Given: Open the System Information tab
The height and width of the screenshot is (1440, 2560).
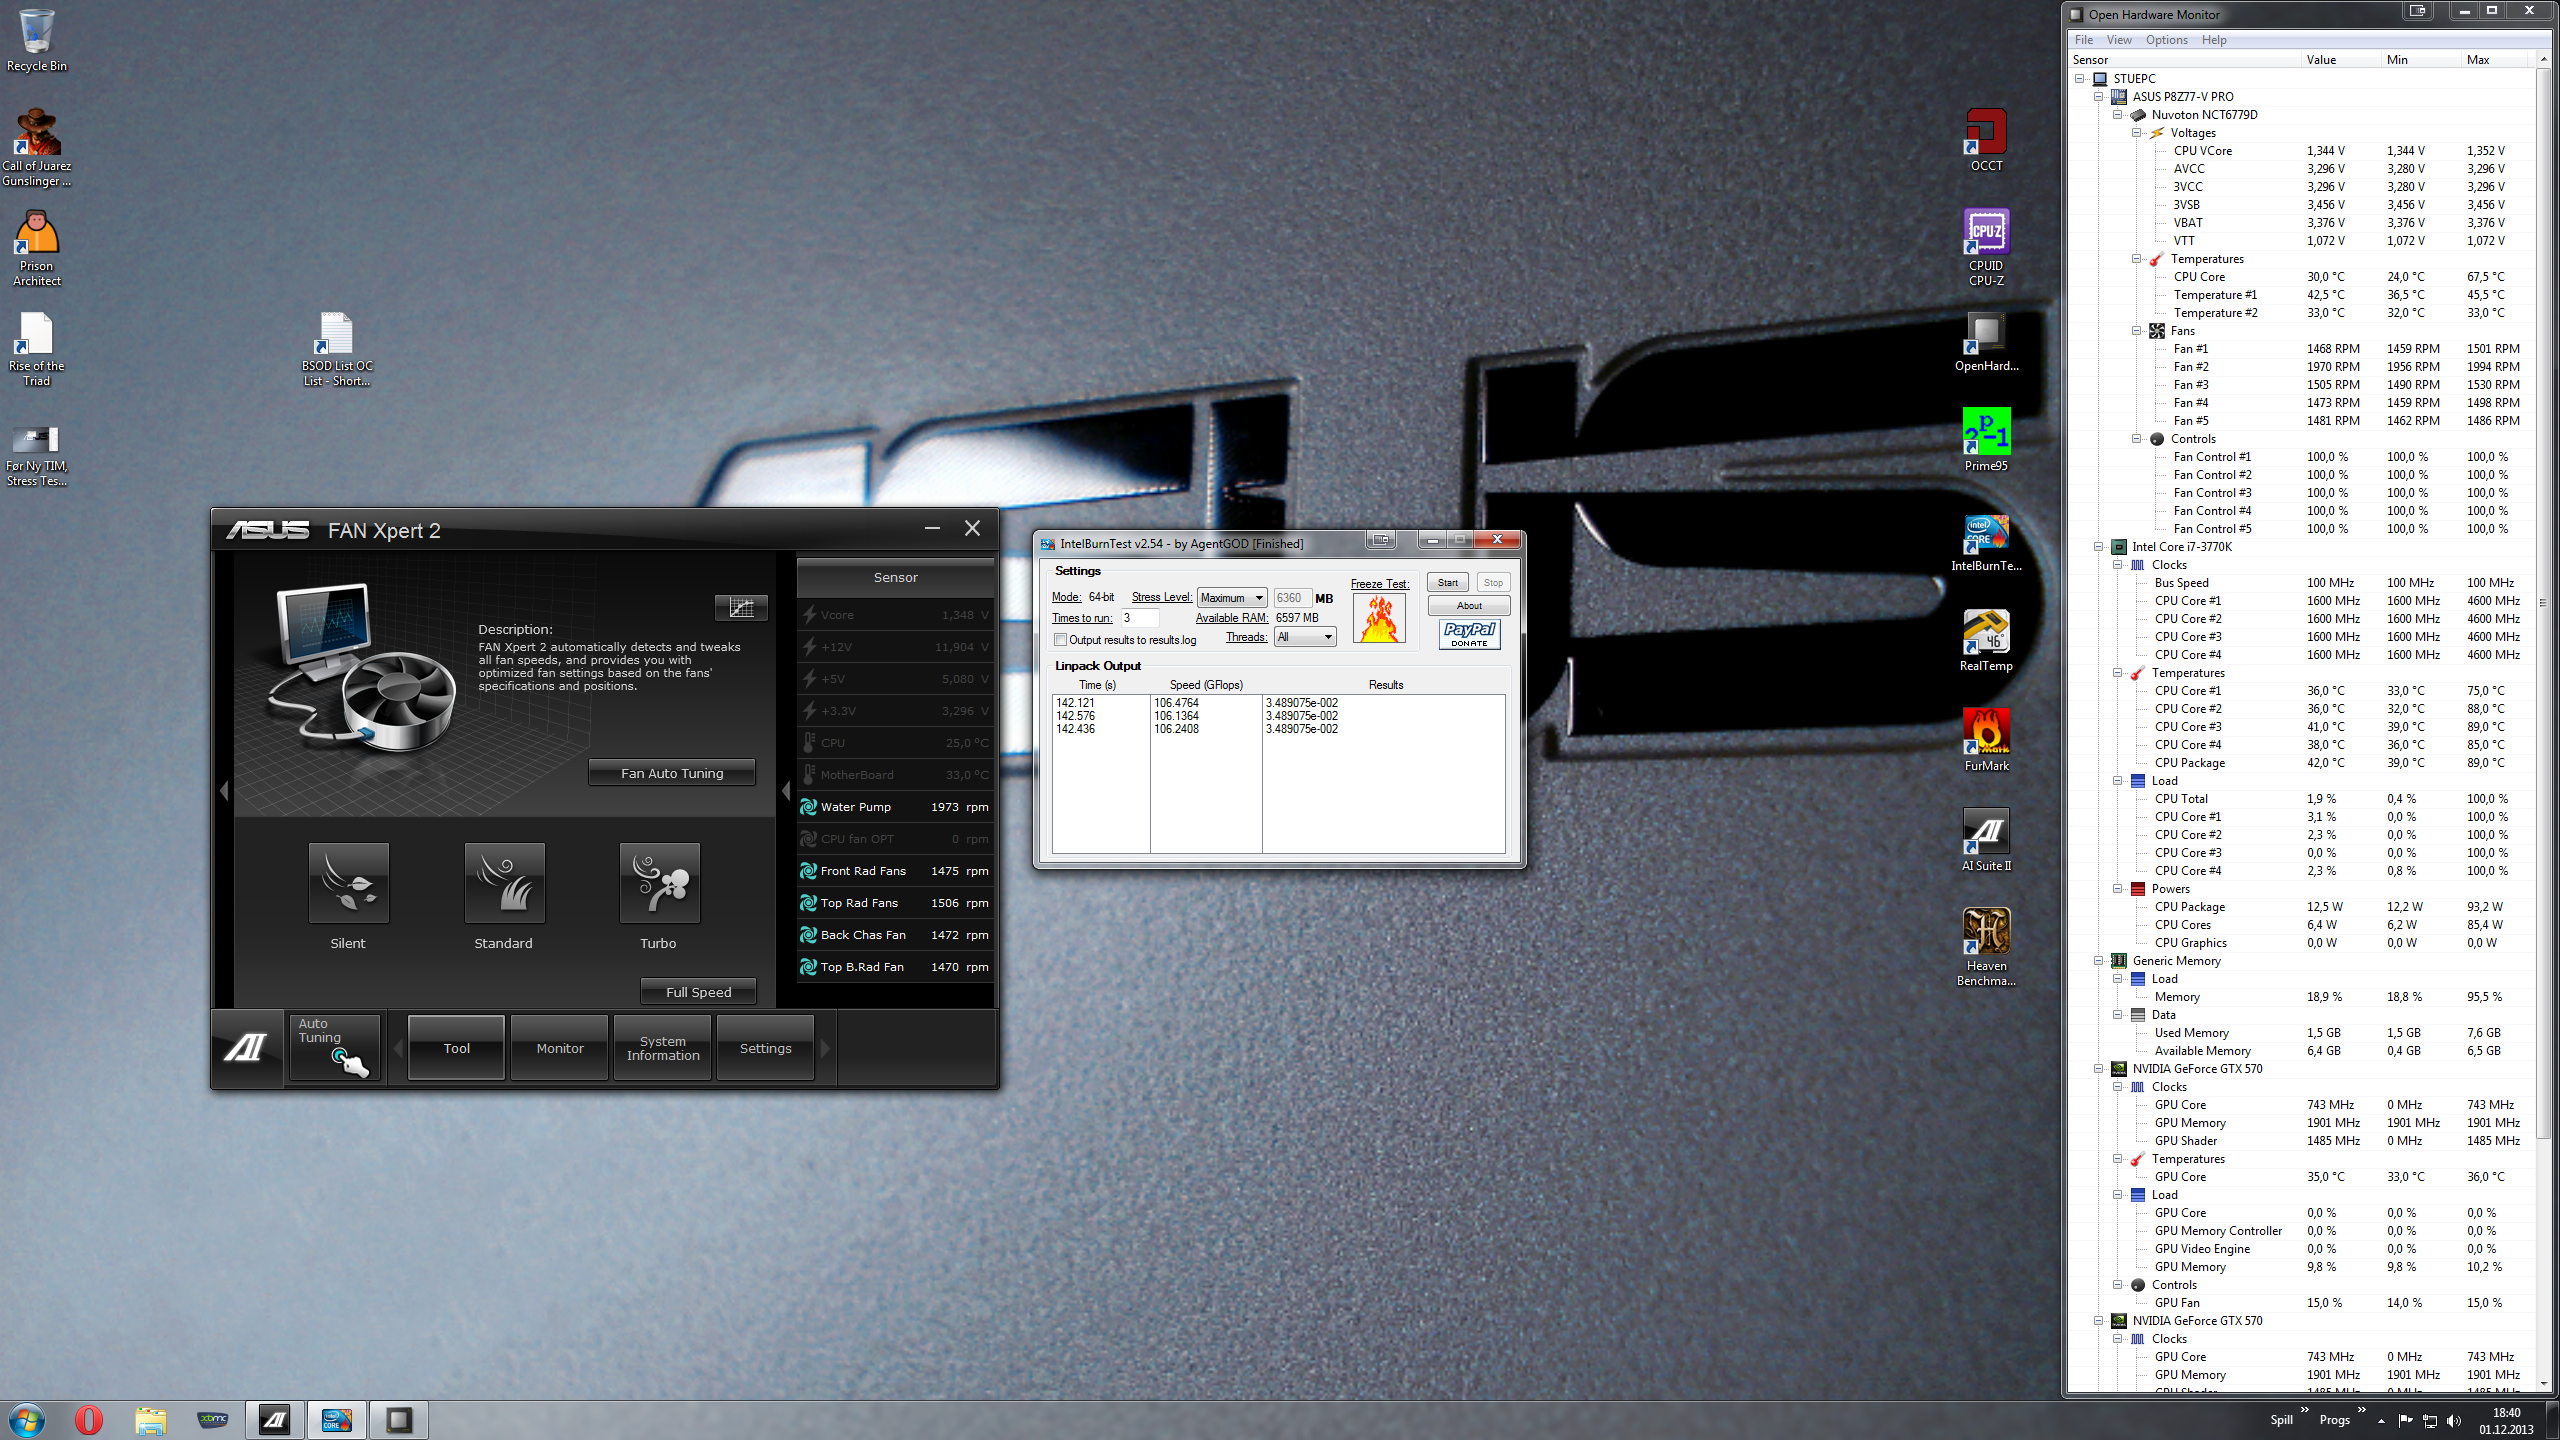Looking at the screenshot, I should point(663,1048).
